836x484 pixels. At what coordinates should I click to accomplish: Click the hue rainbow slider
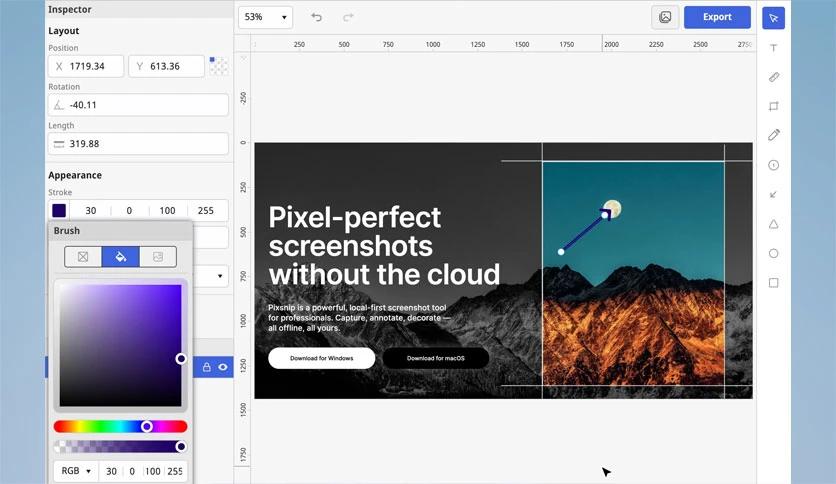(x=120, y=426)
